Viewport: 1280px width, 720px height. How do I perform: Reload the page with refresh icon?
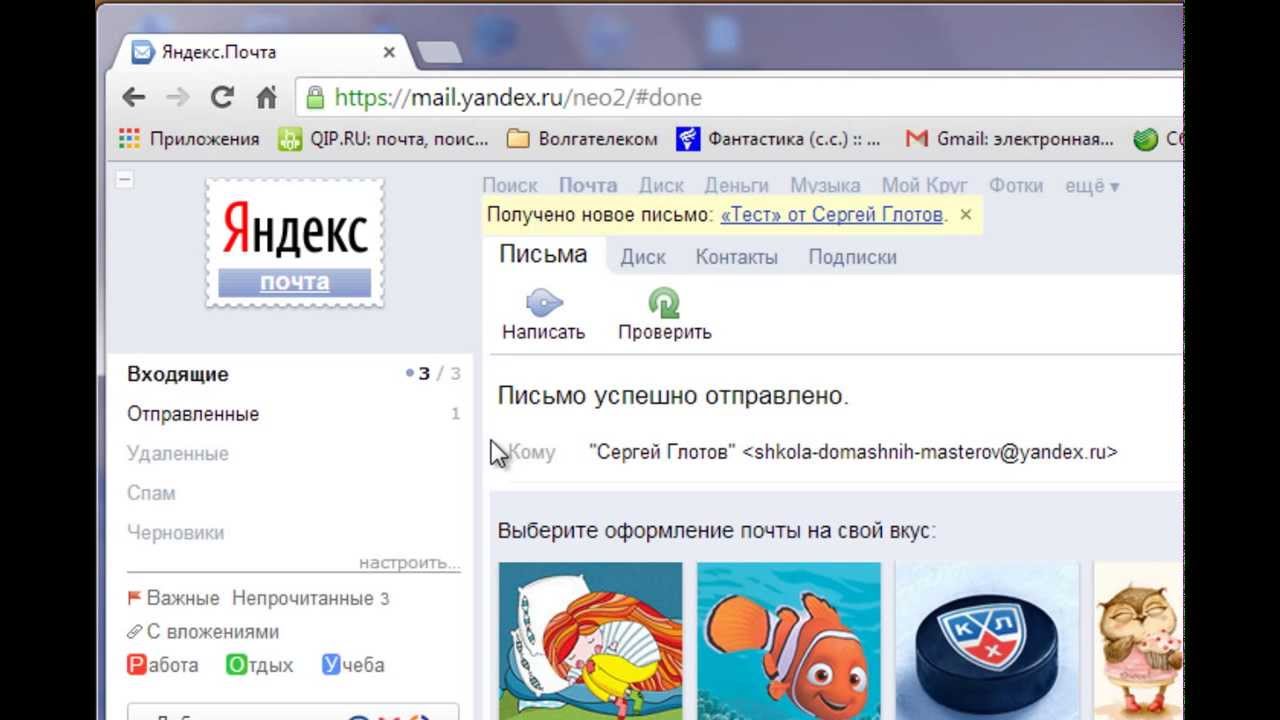(222, 97)
